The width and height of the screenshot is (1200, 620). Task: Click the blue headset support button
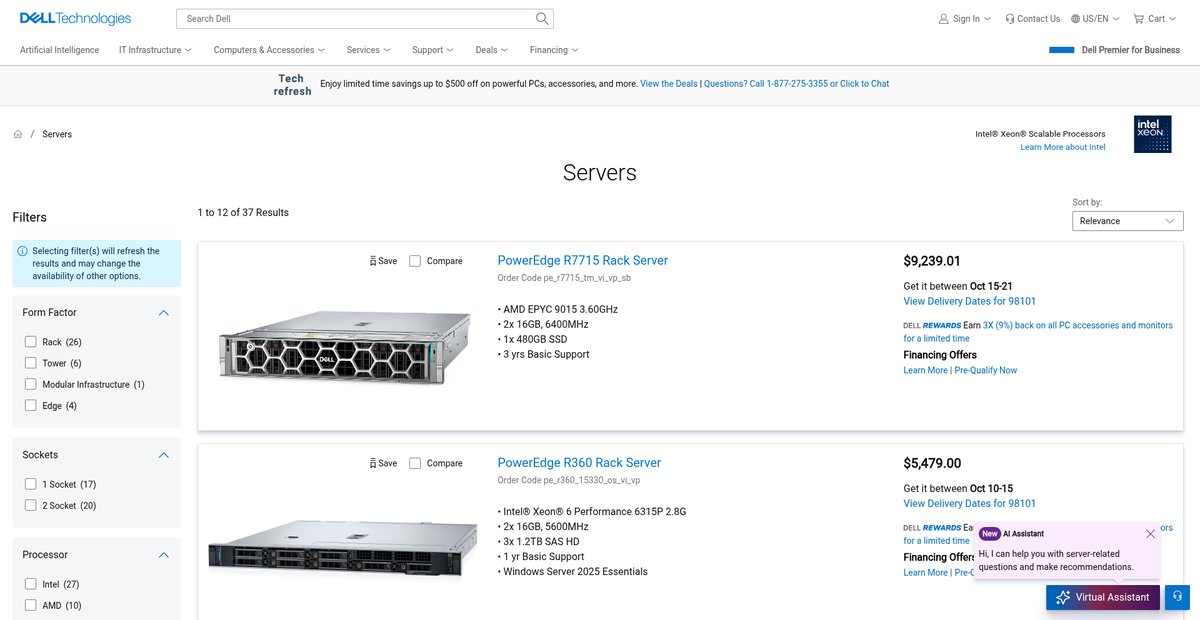click(x=1177, y=597)
